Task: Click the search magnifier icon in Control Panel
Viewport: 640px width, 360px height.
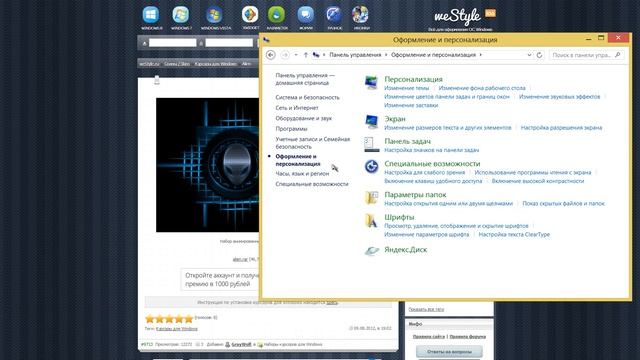Action: point(618,55)
